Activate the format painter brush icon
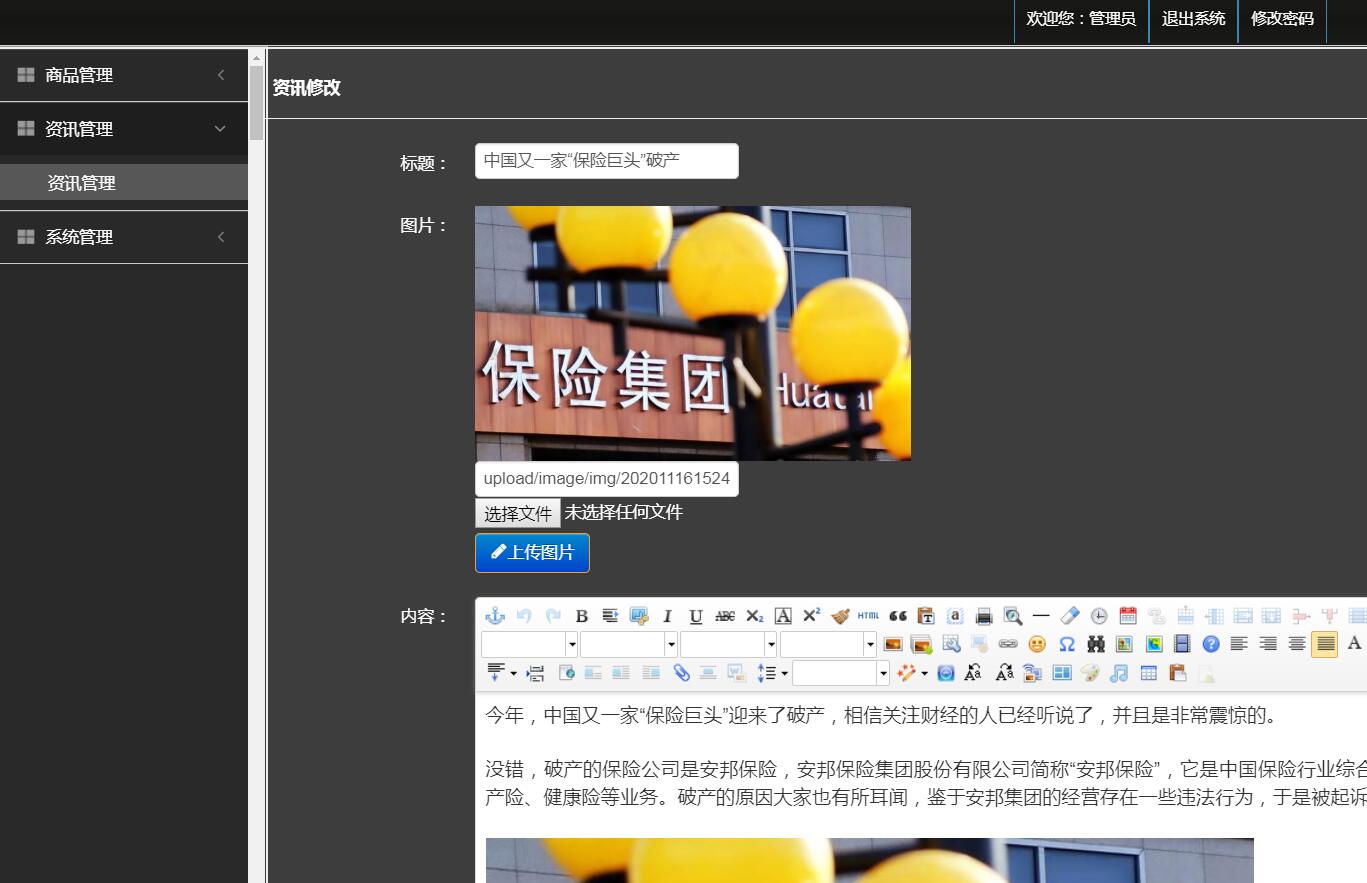 click(840, 616)
